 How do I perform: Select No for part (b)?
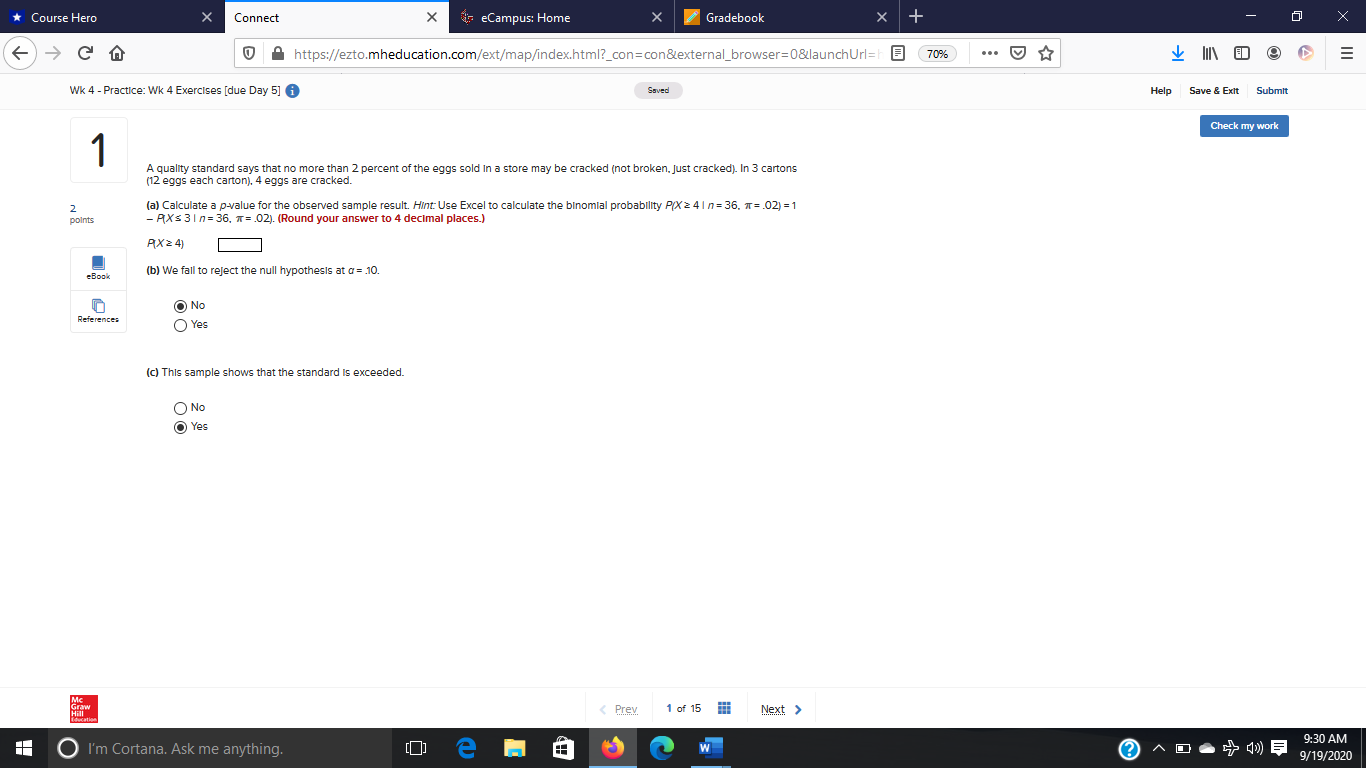[180, 305]
